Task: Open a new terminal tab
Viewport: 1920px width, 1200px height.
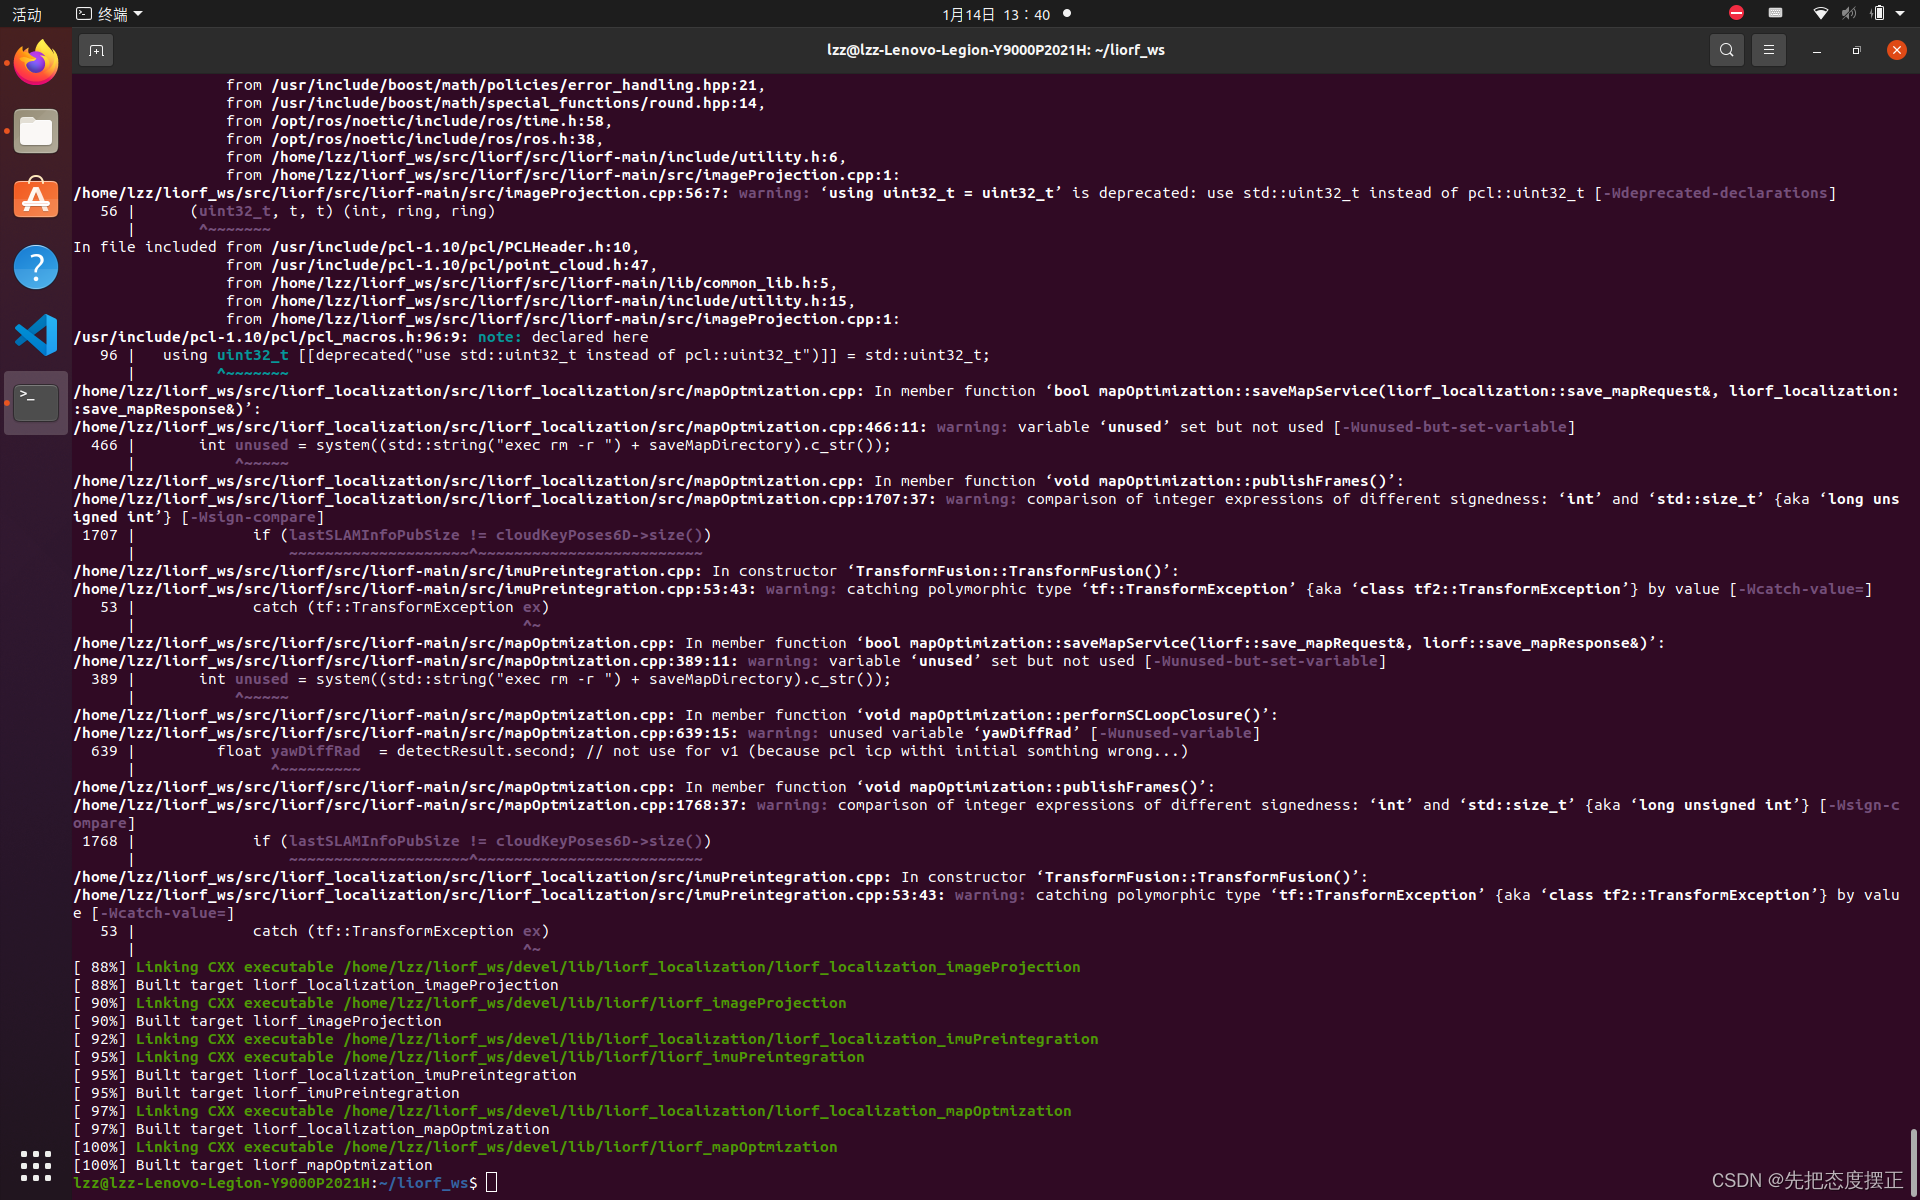Action: pos(96,50)
